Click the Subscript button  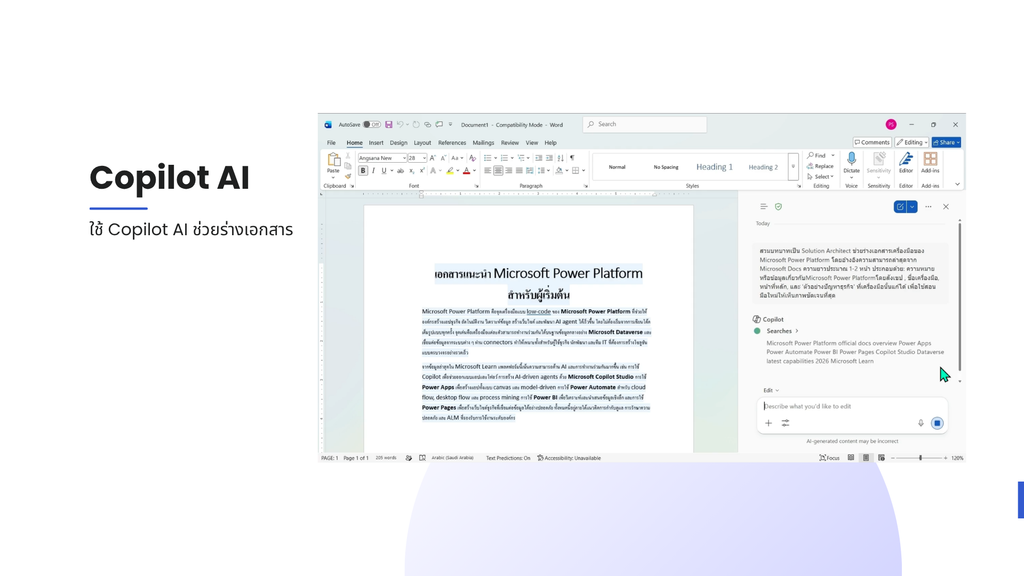[x=411, y=171]
